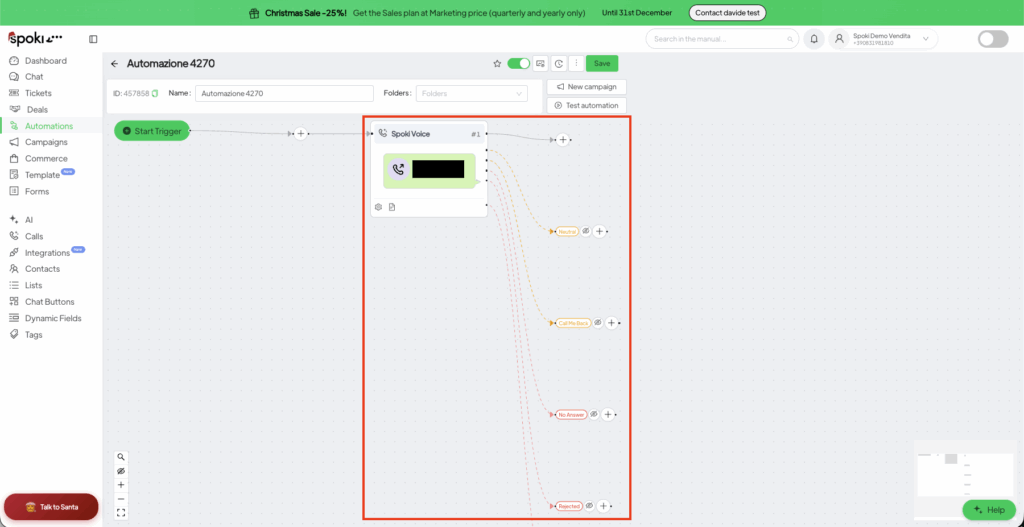1024x527 pixels.
Task: Open the Folders dropdown
Action: coord(471,93)
